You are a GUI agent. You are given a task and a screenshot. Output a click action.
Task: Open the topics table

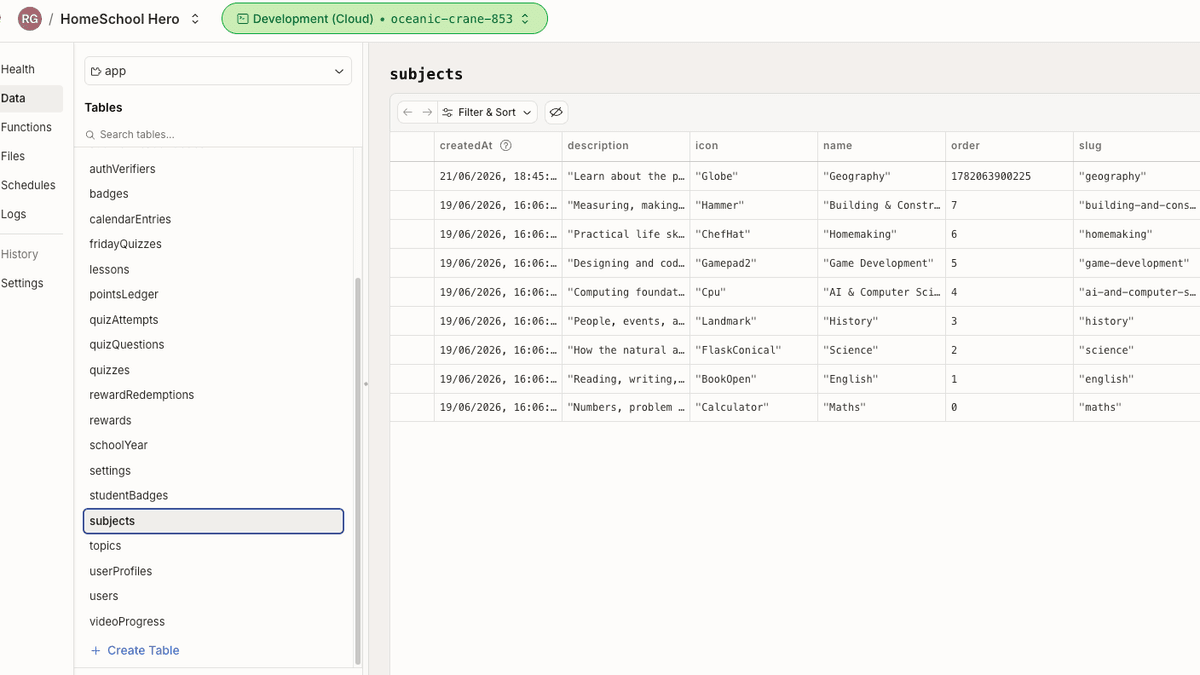pos(213,546)
